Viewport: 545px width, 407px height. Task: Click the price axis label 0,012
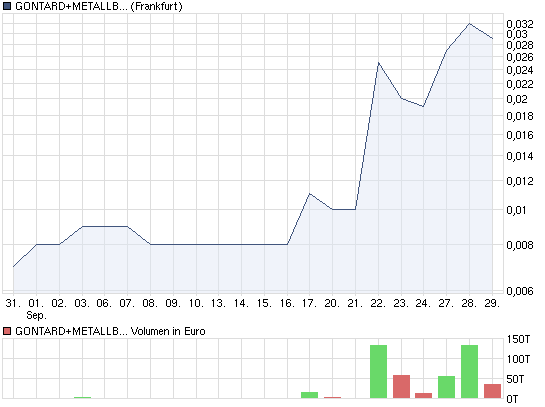coord(520,181)
